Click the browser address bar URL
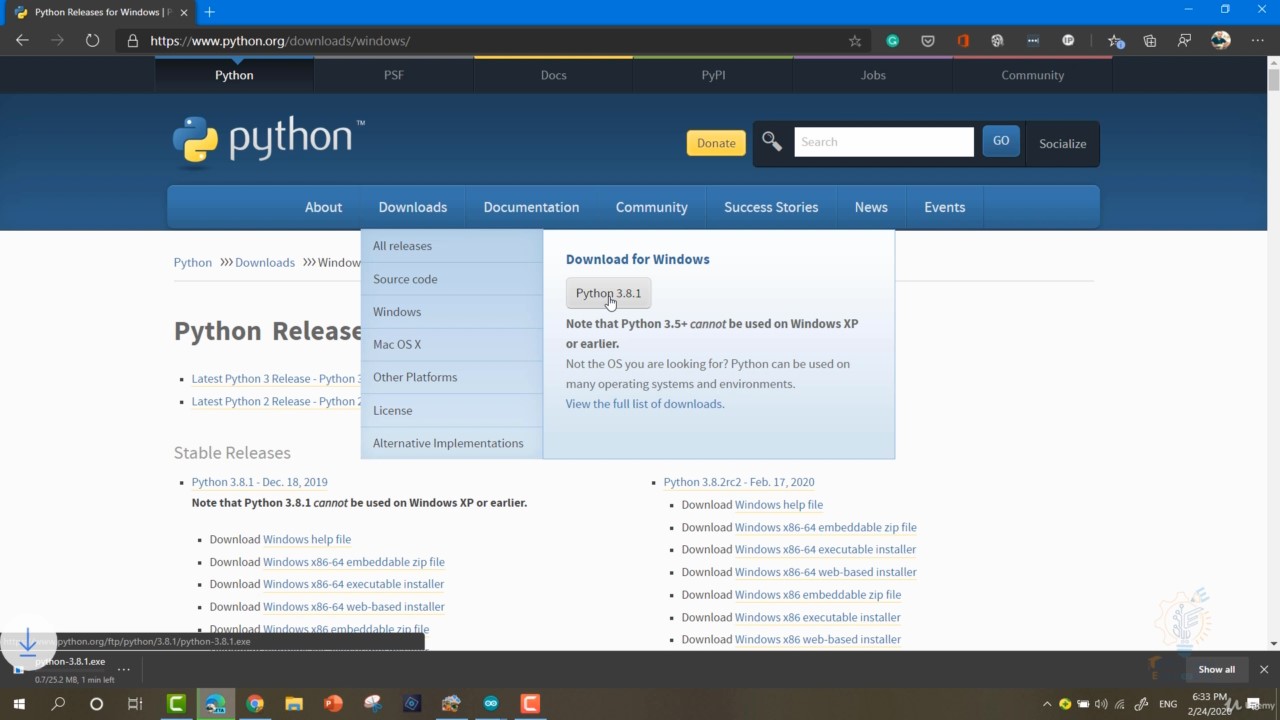Screen dimensions: 1280x720 pos(280,41)
